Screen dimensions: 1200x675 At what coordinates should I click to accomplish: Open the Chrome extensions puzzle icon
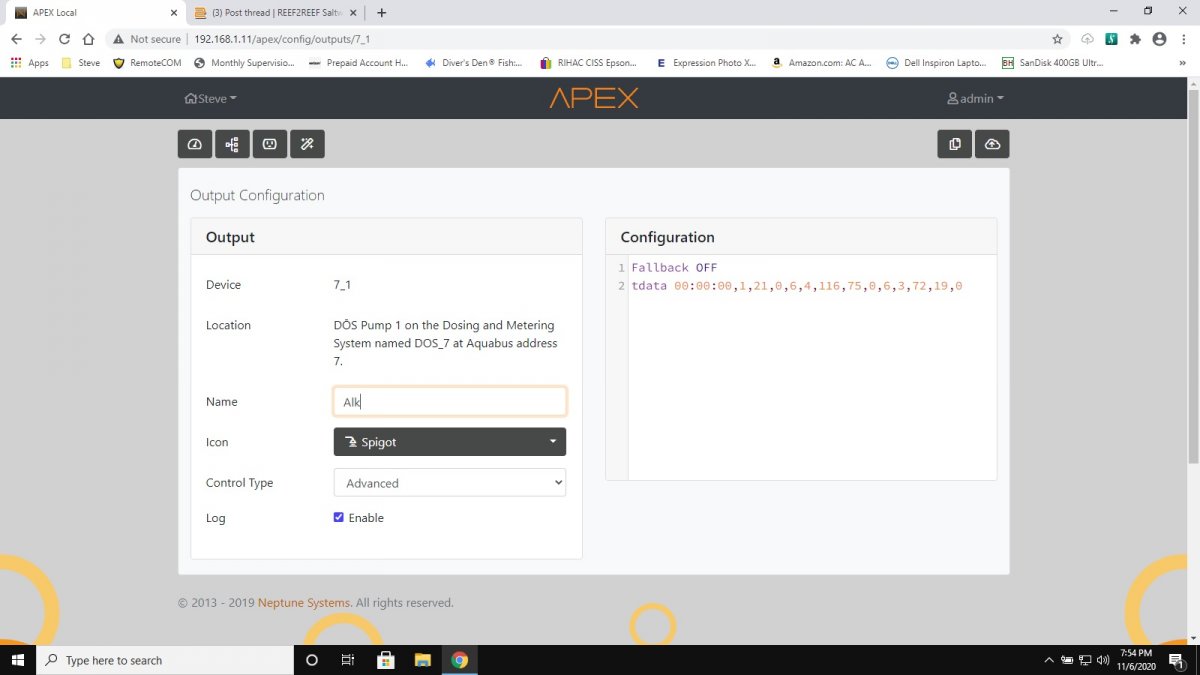(1135, 39)
